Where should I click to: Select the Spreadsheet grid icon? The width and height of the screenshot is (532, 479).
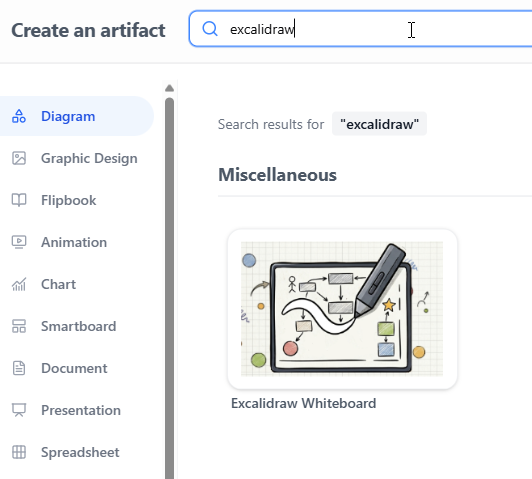[x=19, y=452]
